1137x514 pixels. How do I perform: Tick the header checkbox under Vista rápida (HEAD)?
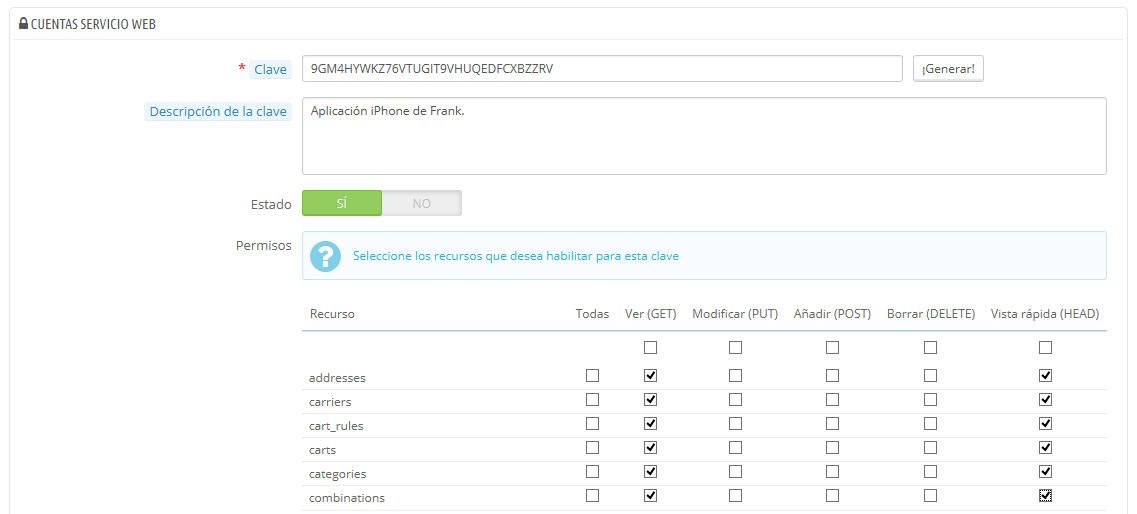[x=1045, y=348]
